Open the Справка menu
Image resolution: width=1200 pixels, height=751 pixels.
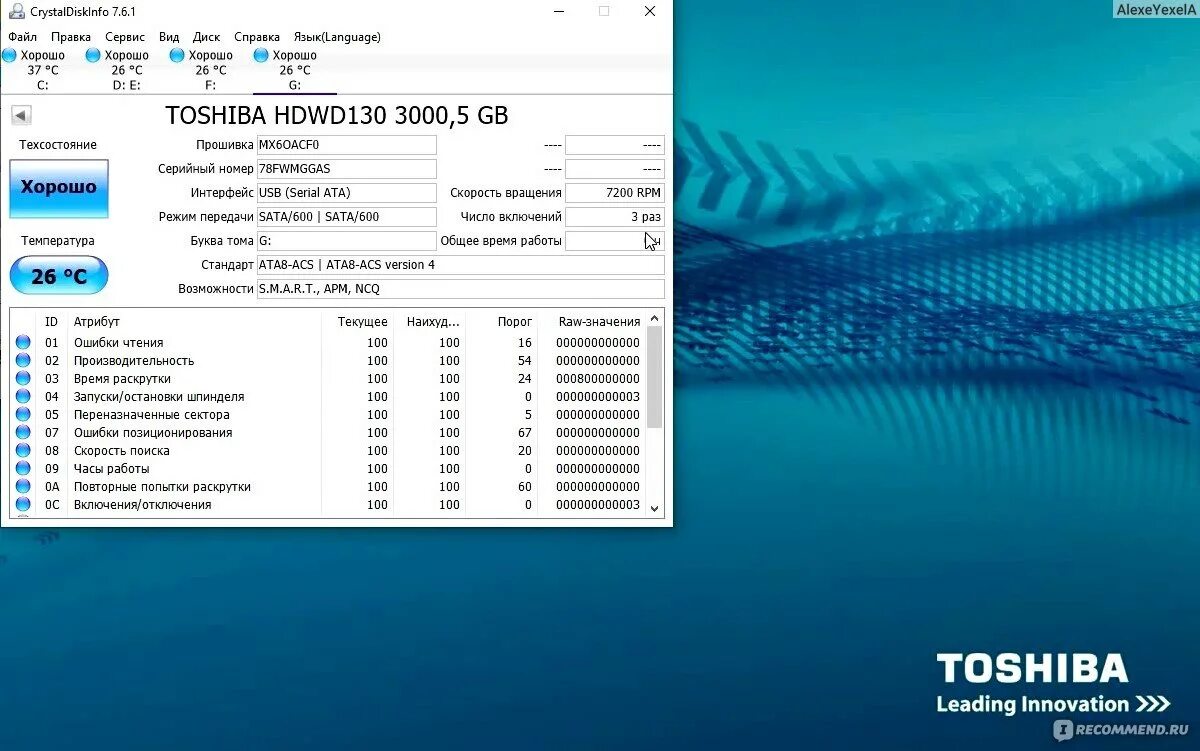point(256,37)
